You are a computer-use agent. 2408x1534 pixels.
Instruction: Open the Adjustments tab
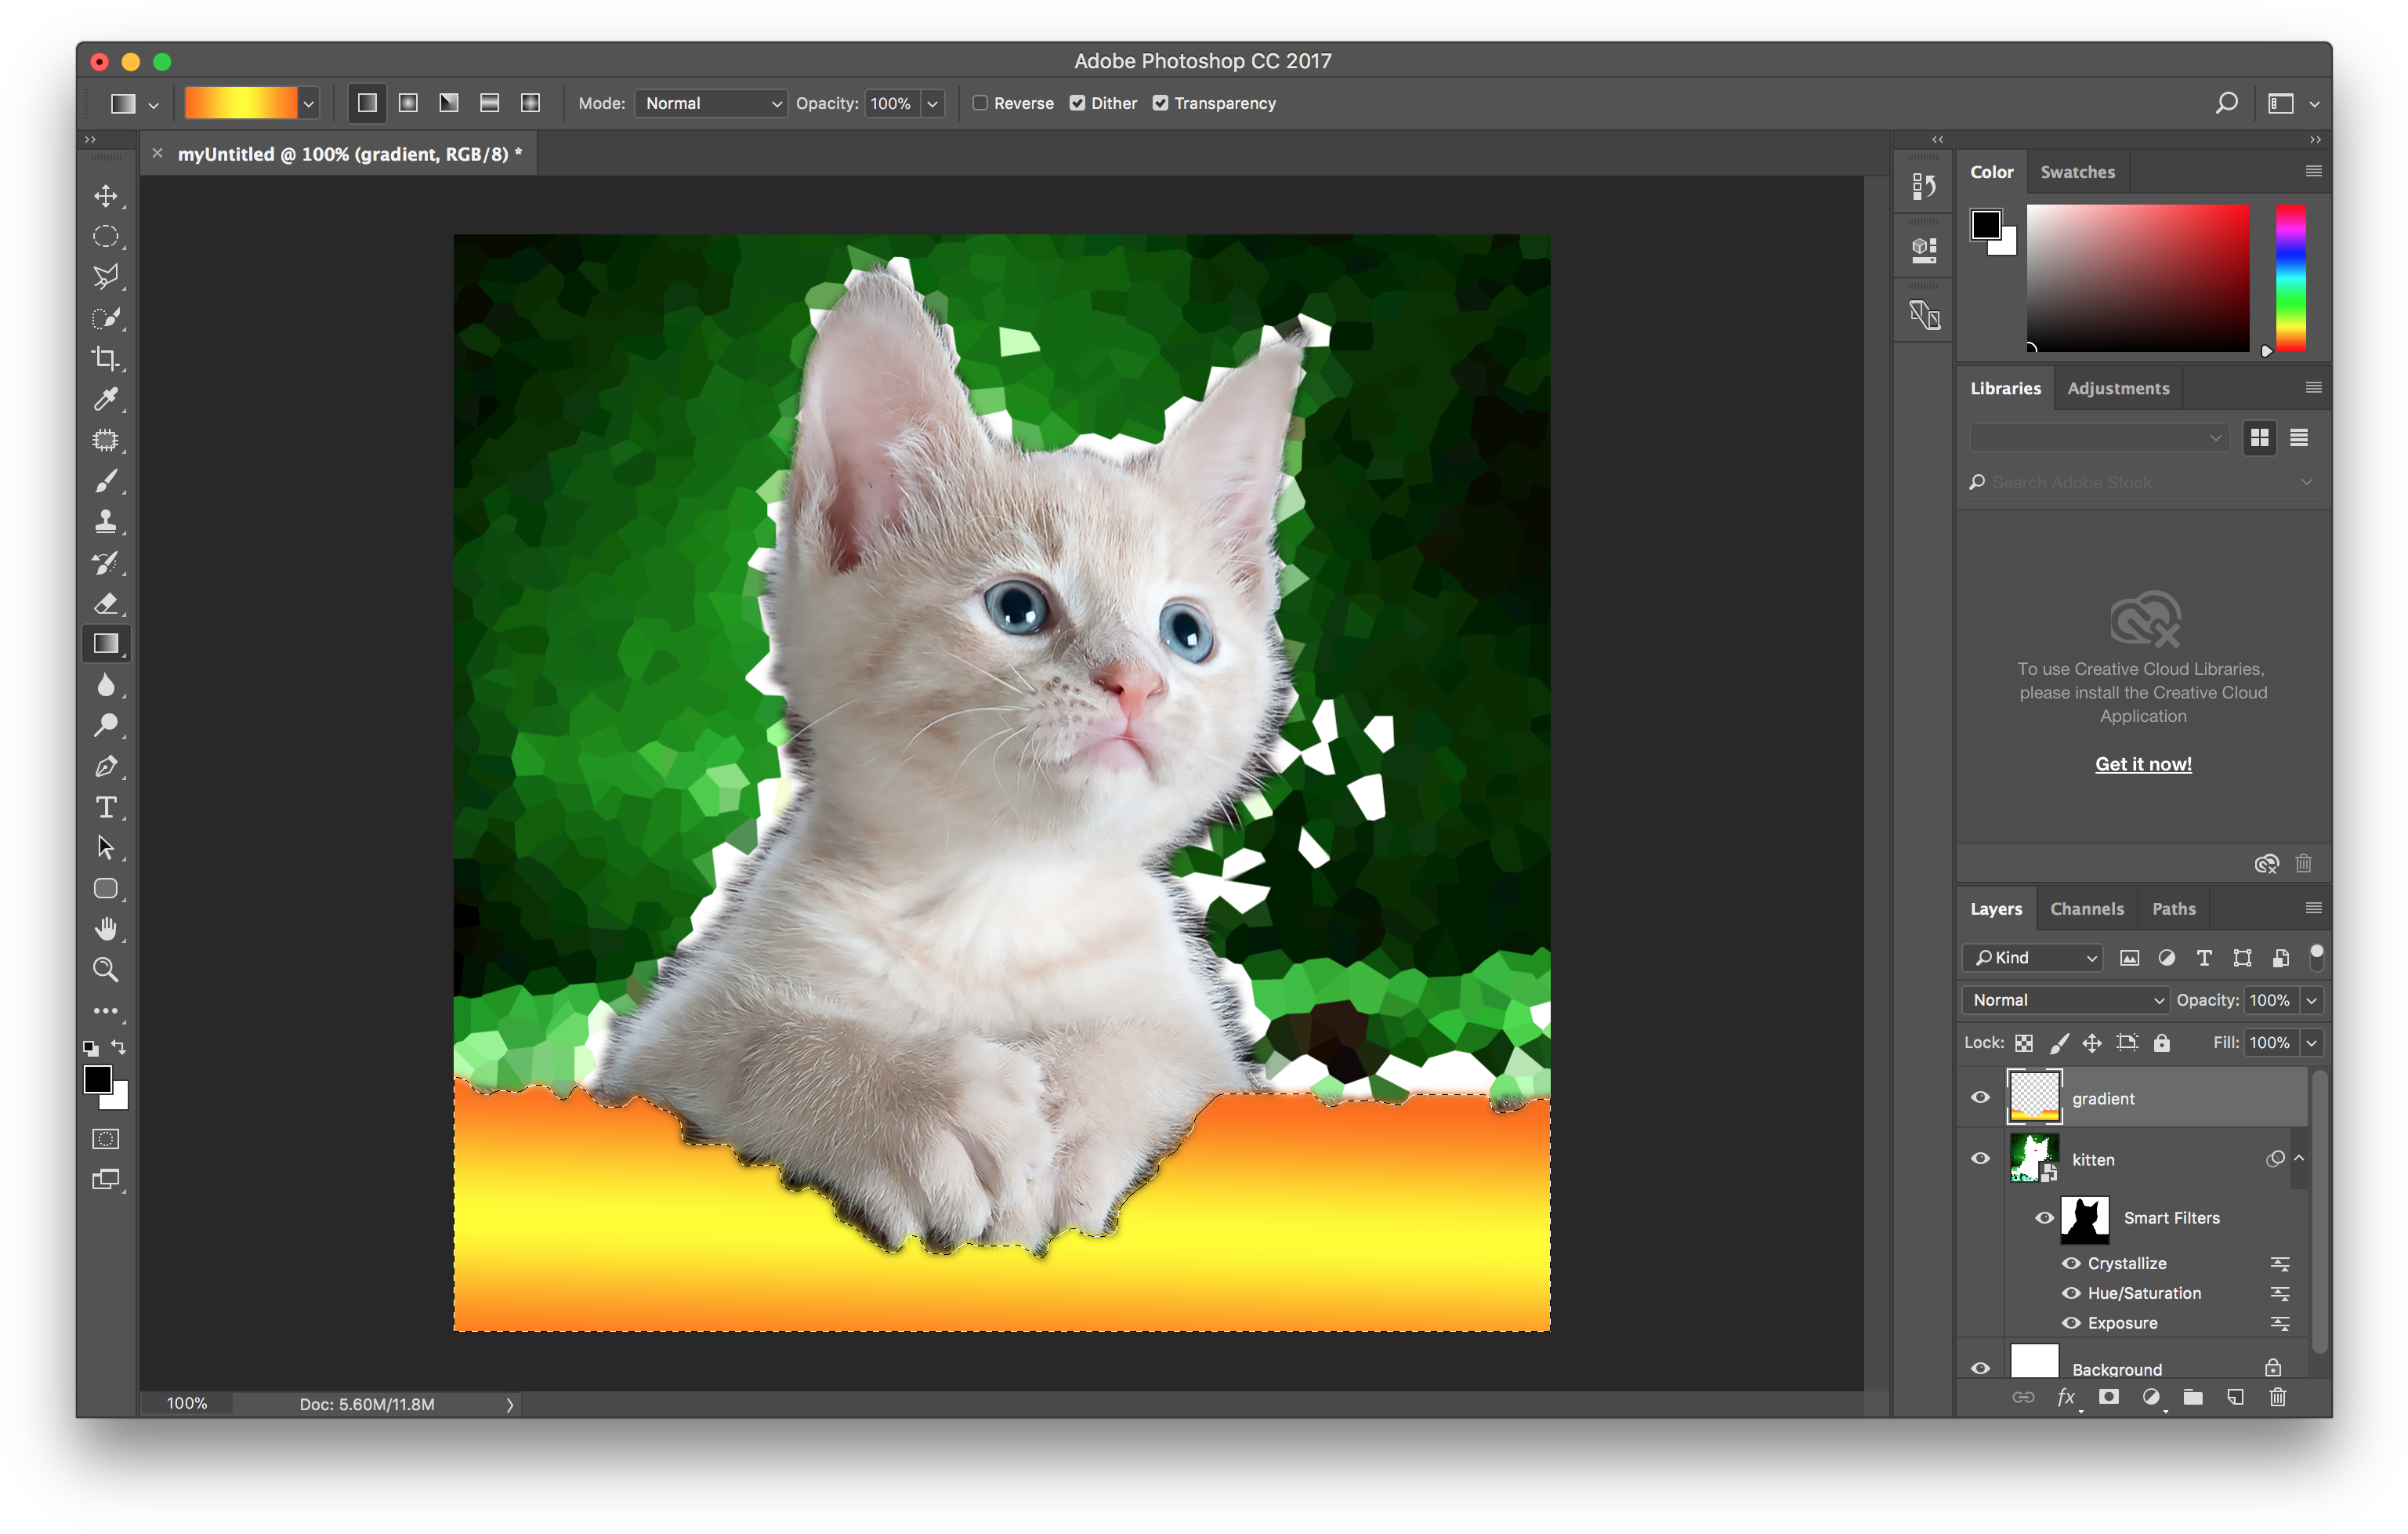[x=2117, y=388]
